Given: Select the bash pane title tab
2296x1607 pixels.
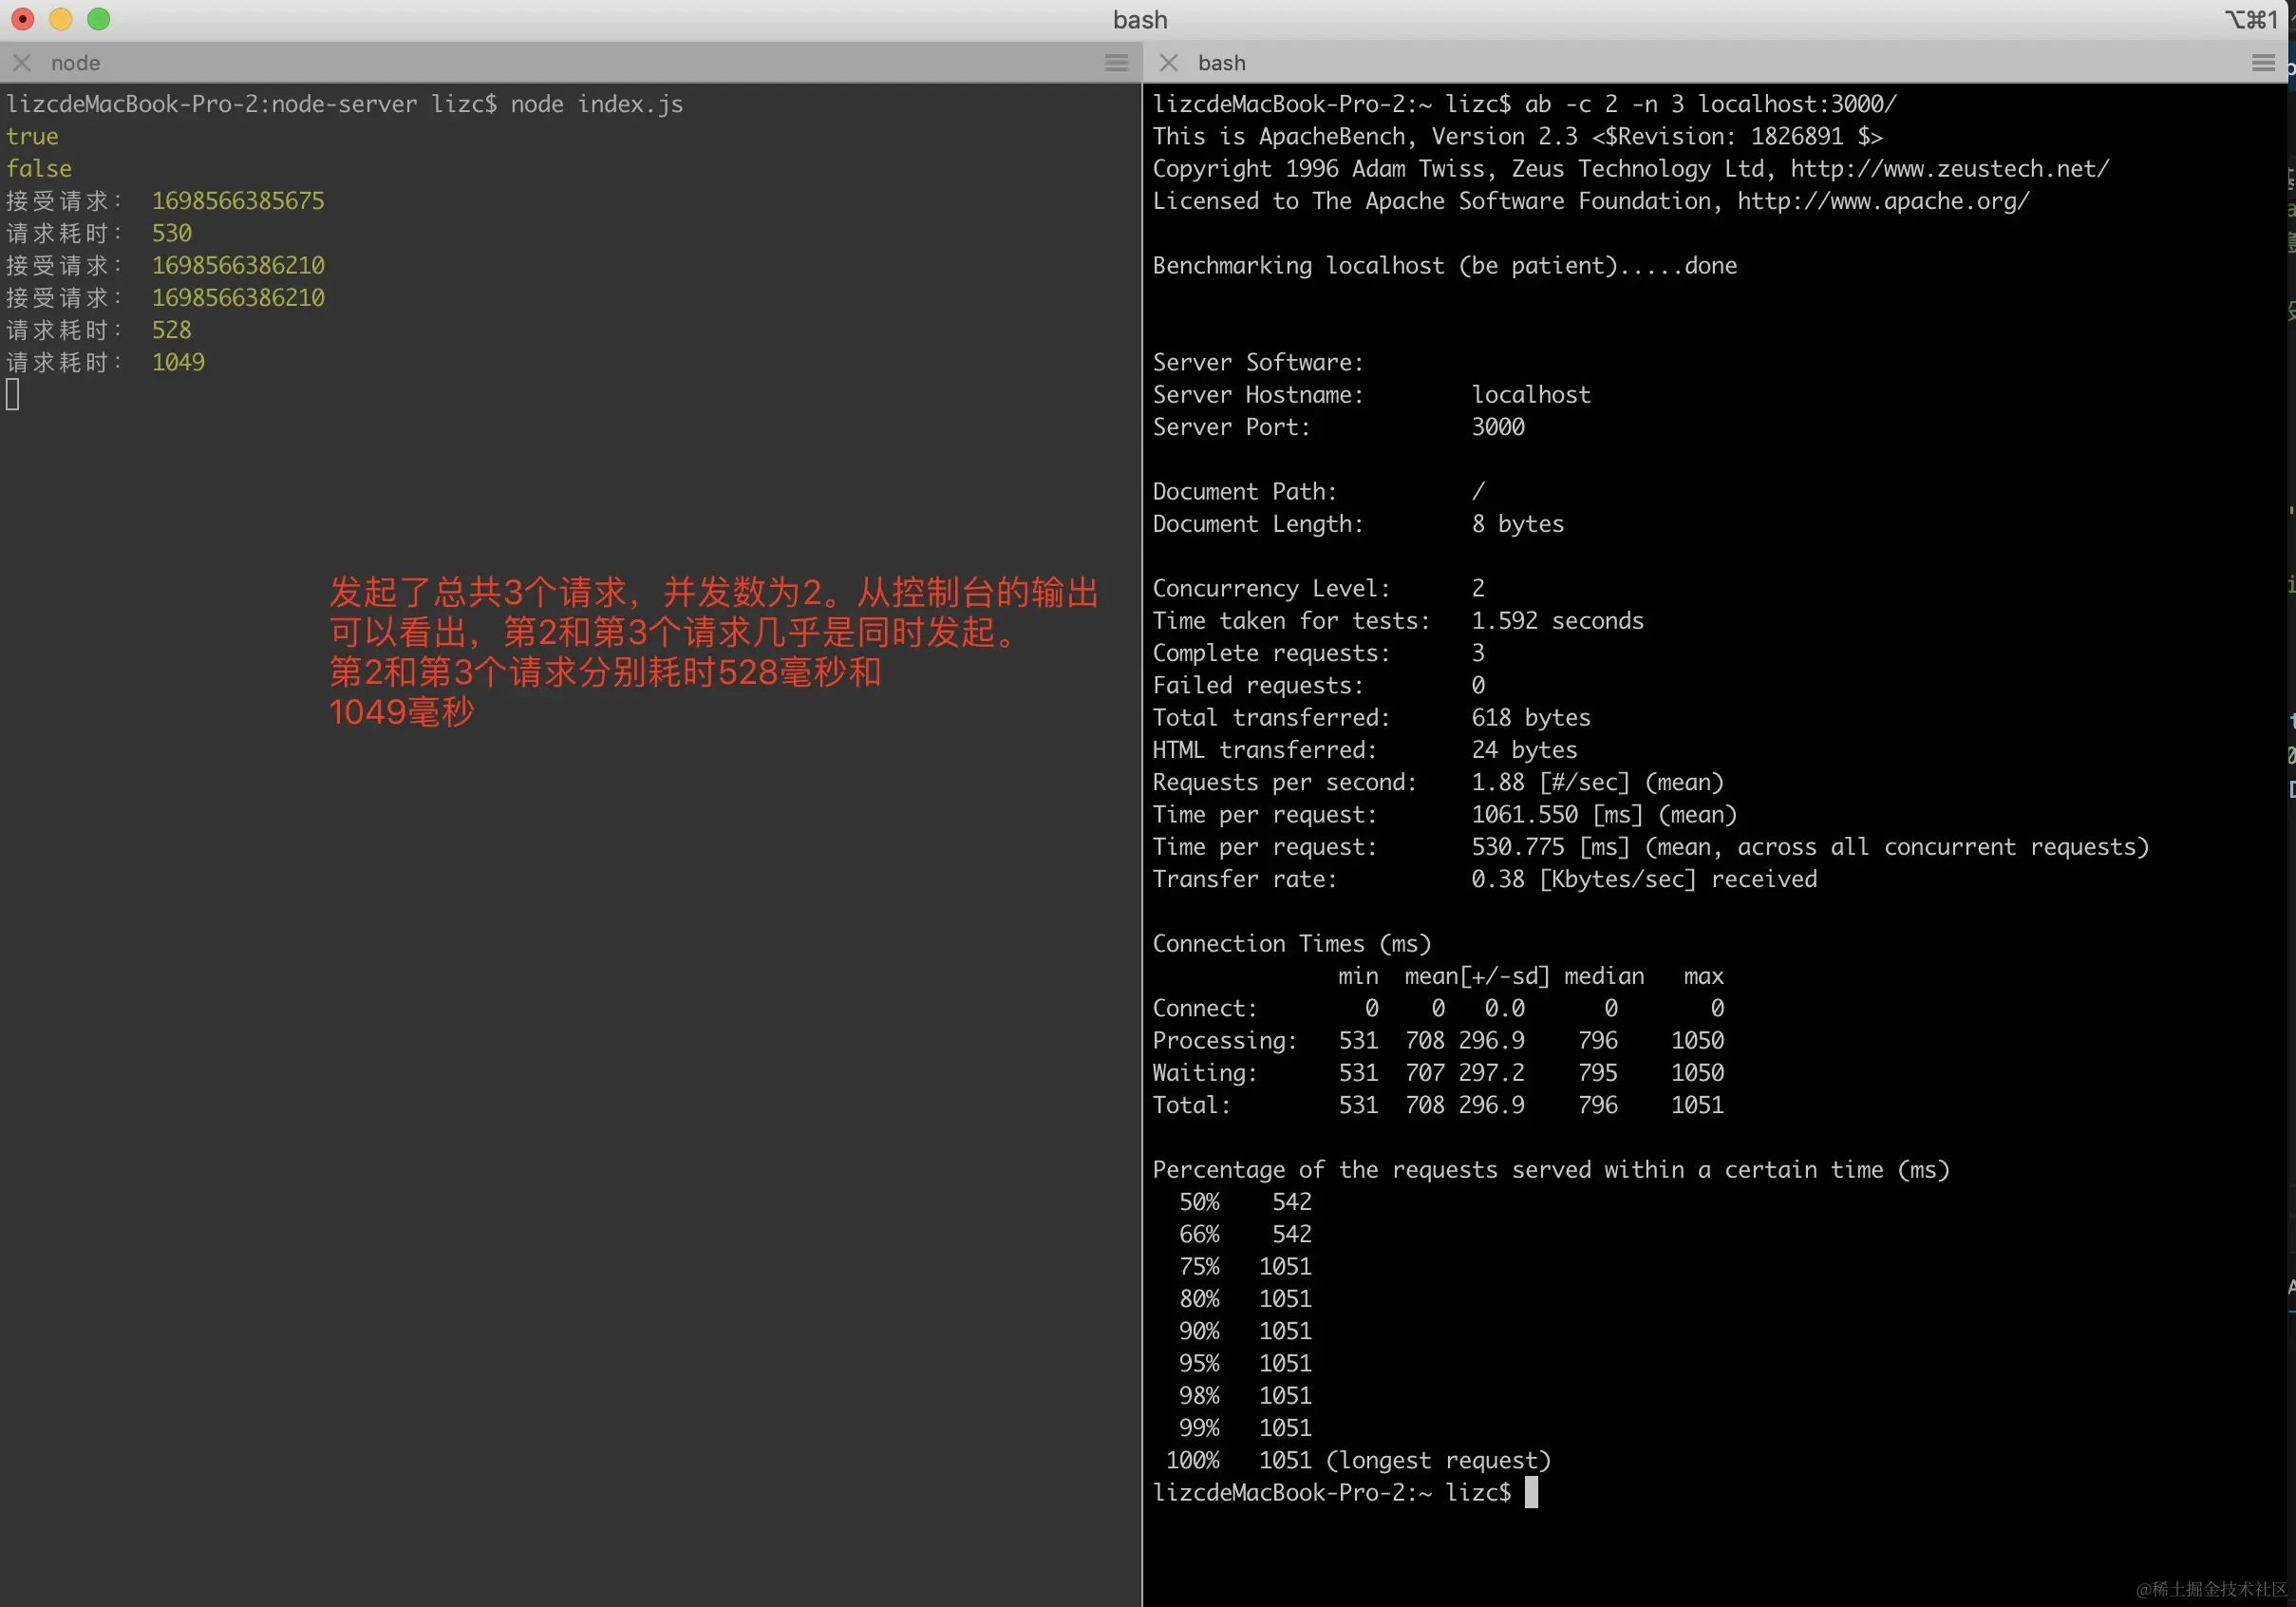Looking at the screenshot, I should [x=1221, y=63].
